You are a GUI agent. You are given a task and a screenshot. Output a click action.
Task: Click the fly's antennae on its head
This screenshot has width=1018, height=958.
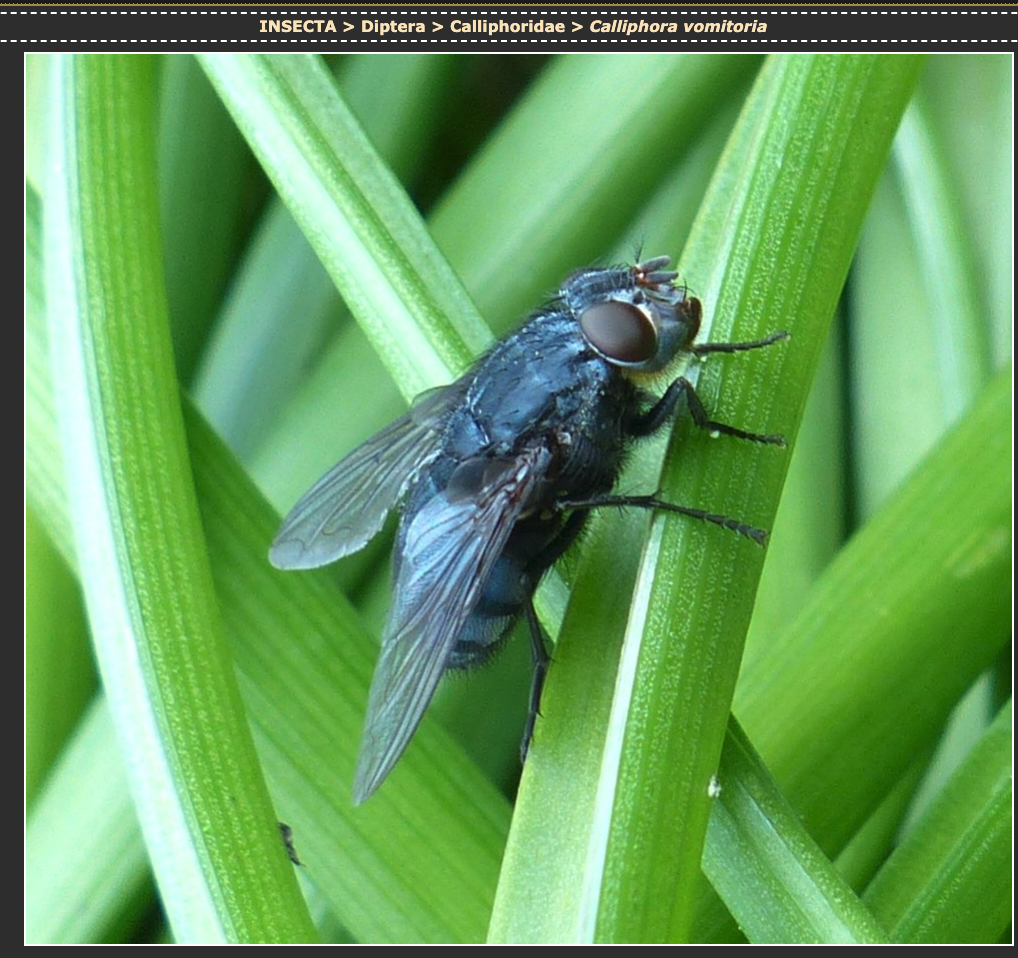tap(656, 272)
